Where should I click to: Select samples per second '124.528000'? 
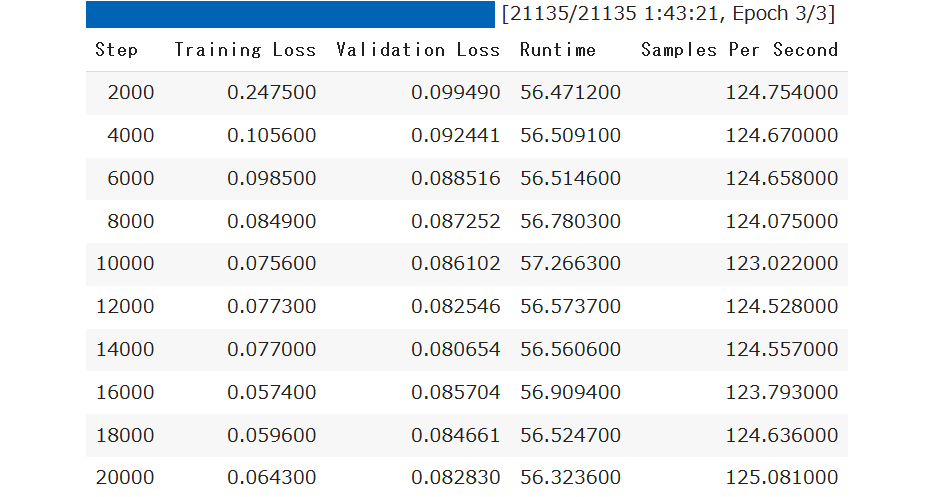782,307
